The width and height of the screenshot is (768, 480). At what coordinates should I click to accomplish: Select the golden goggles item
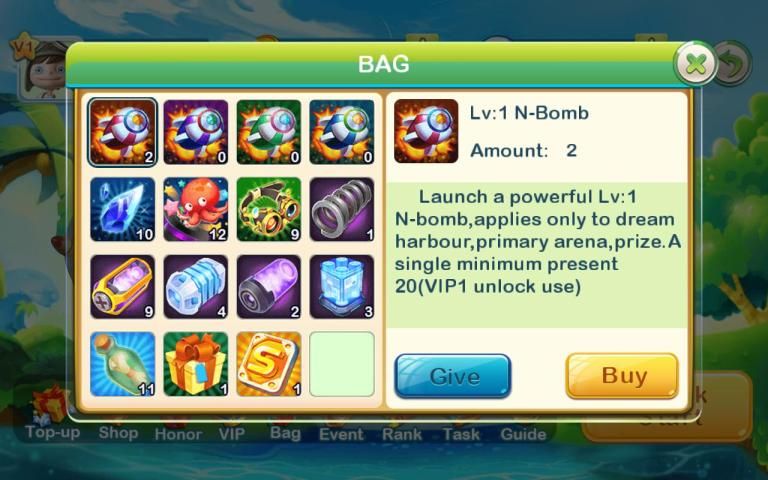pos(268,210)
